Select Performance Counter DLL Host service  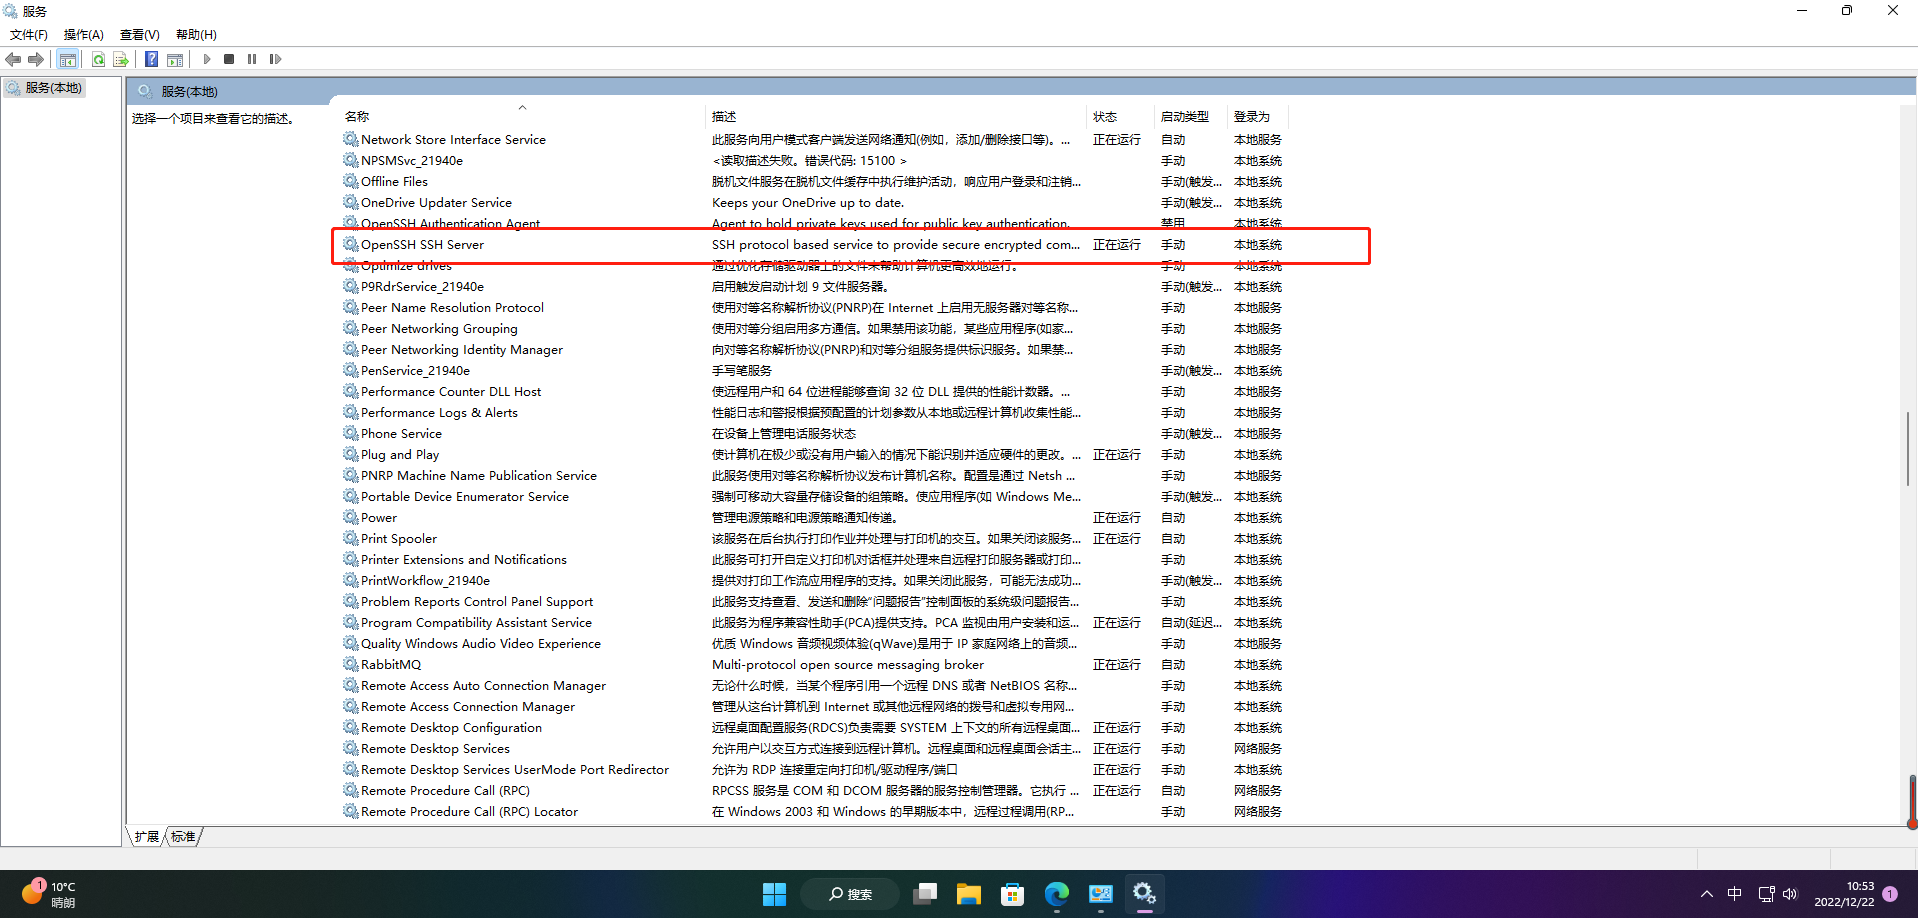click(813, 391)
